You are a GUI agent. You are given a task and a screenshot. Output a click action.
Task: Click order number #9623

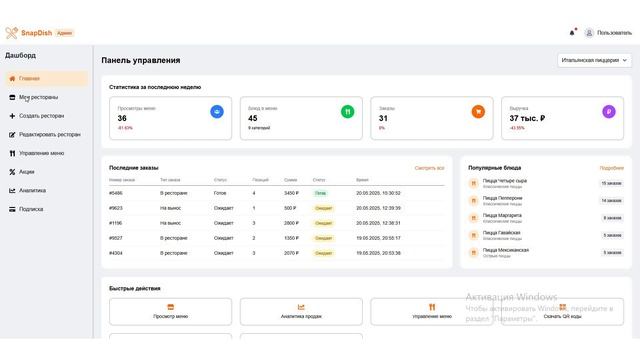click(116, 208)
